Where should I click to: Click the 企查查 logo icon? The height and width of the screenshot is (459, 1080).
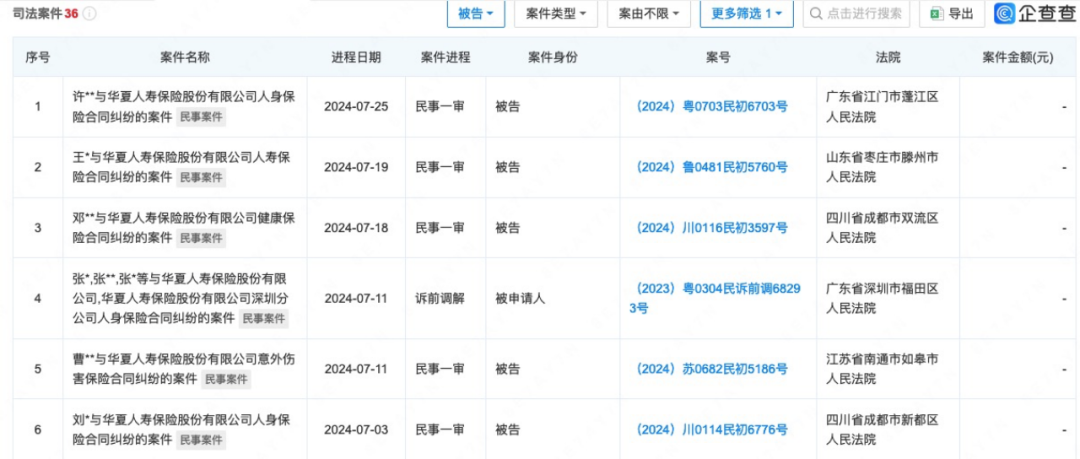pyautogui.click(x=1006, y=14)
